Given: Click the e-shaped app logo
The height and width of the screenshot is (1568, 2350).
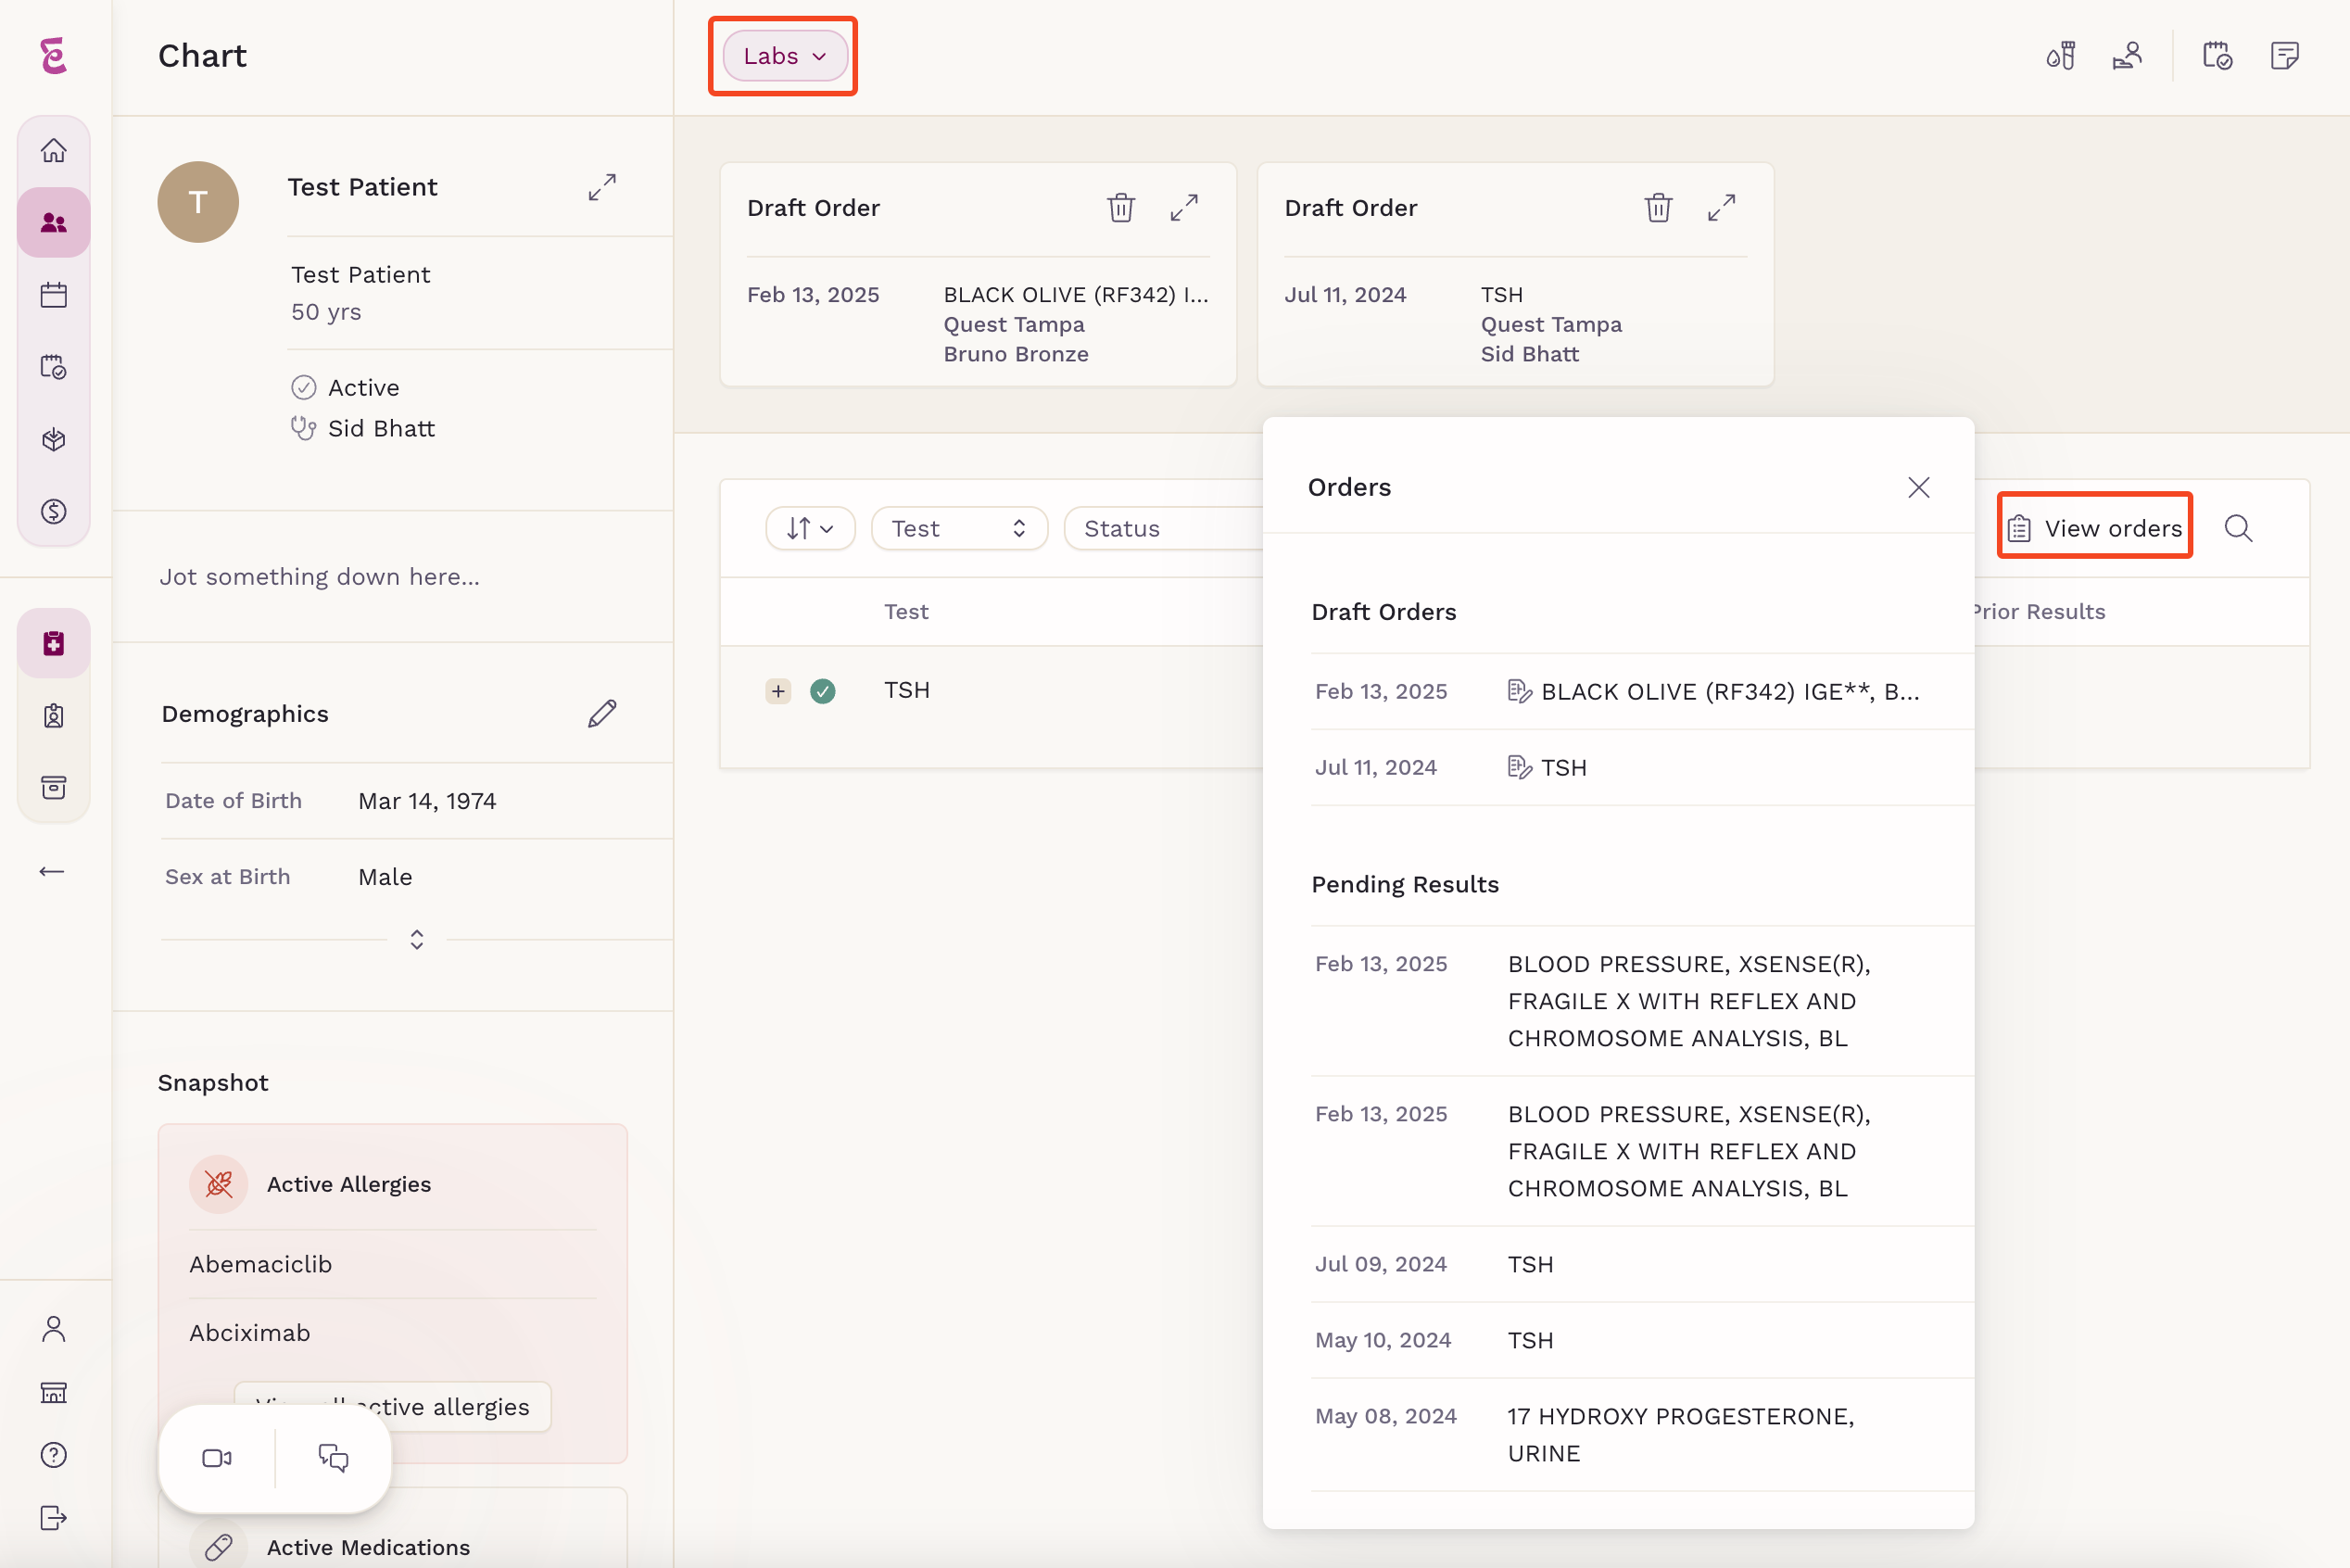Looking at the screenshot, I should coord(54,56).
